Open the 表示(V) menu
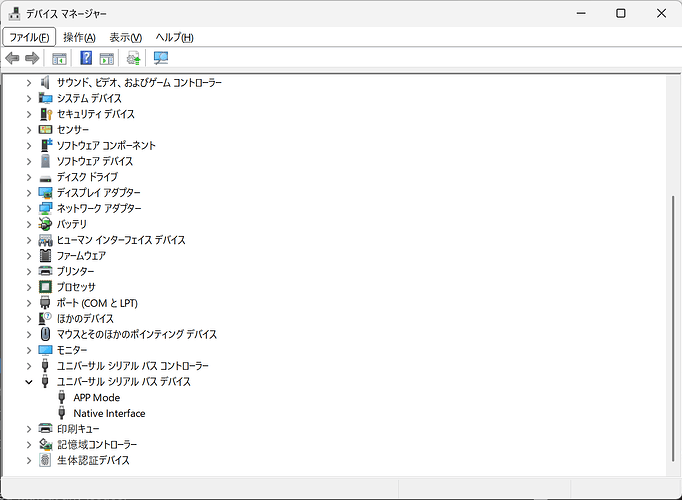Image resolution: width=682 pixels, height=500 pixels. 126,37
